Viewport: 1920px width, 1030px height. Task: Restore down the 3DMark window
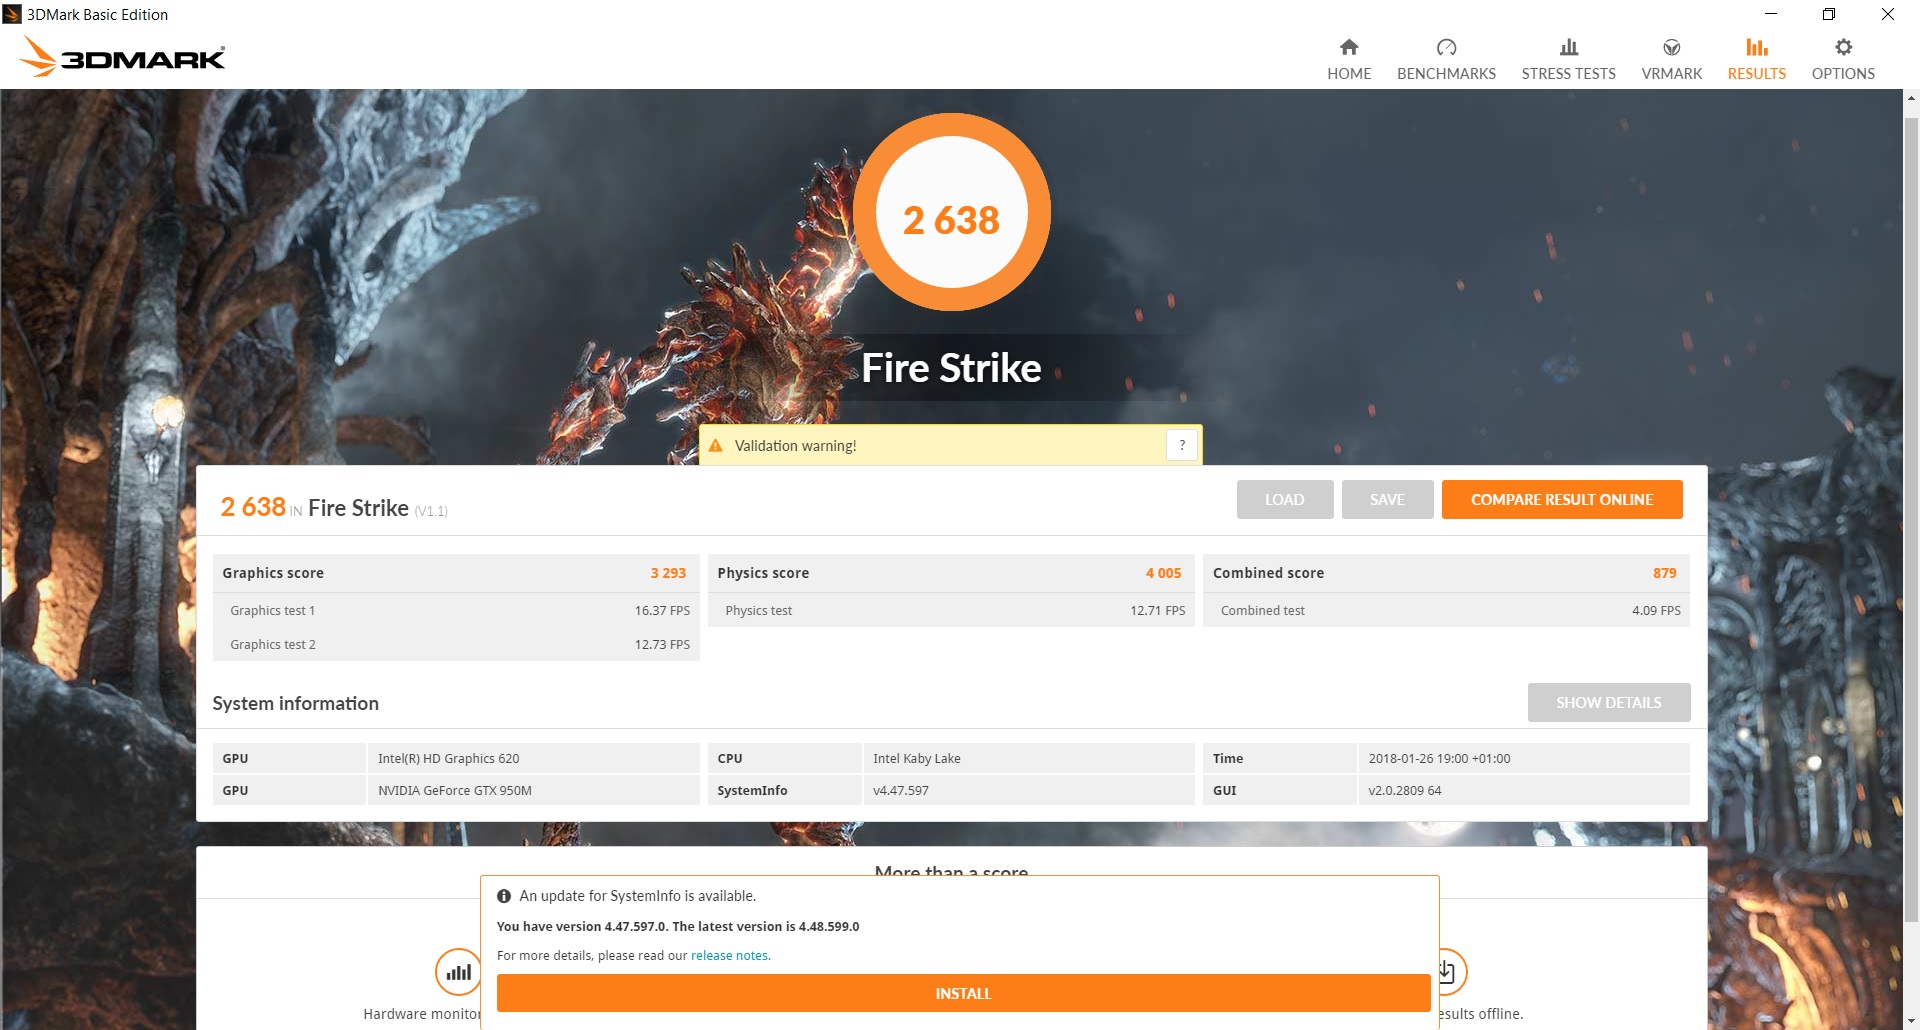[1829, 14]
